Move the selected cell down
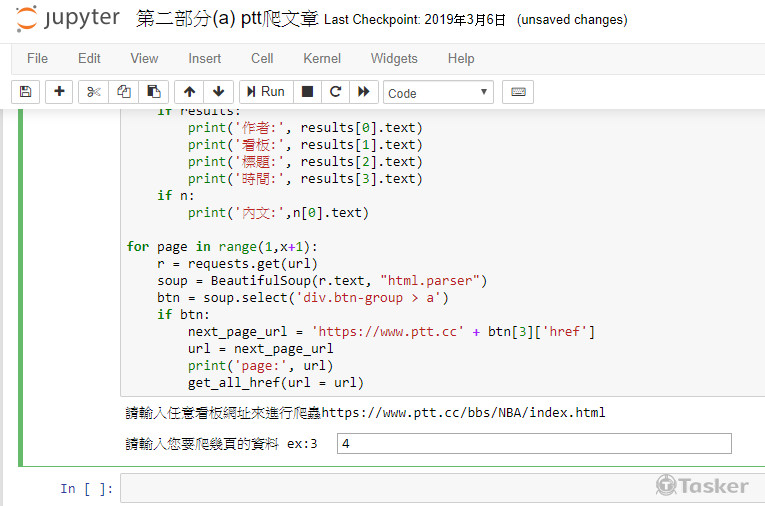Viewport: 765px width, 506px height. (219, 92)
